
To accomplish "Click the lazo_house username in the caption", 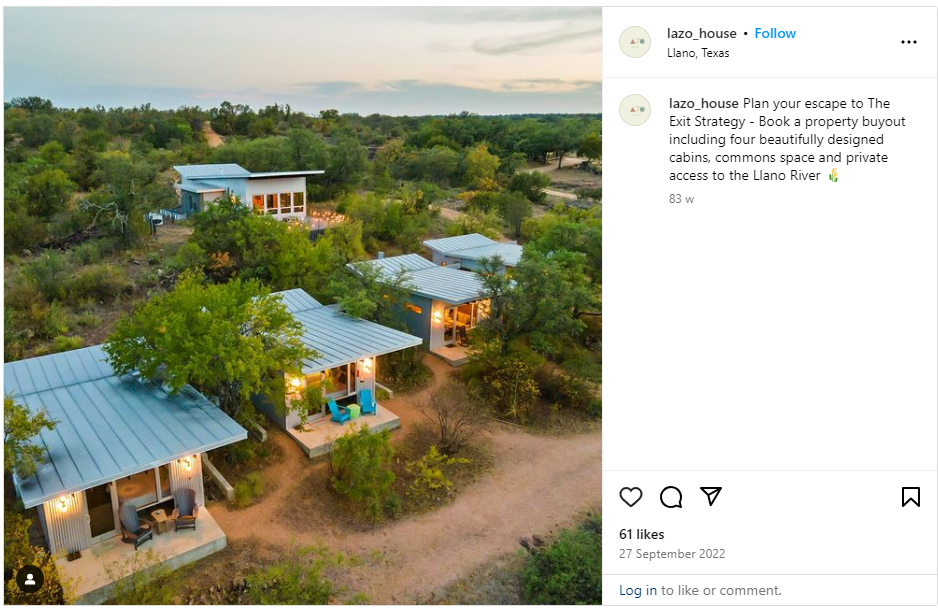I will click(703, 103).
